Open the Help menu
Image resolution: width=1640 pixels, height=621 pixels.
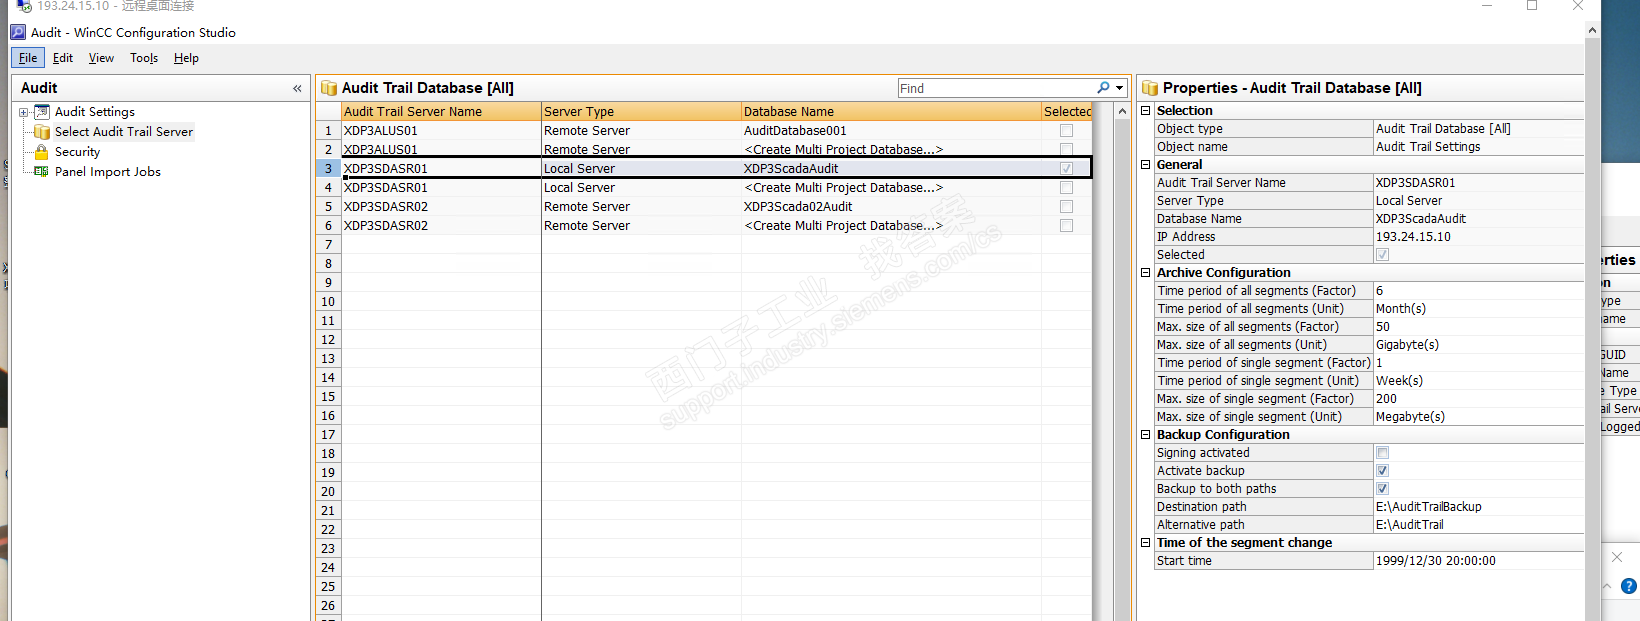pyautogui.click(x=186, y=58)
